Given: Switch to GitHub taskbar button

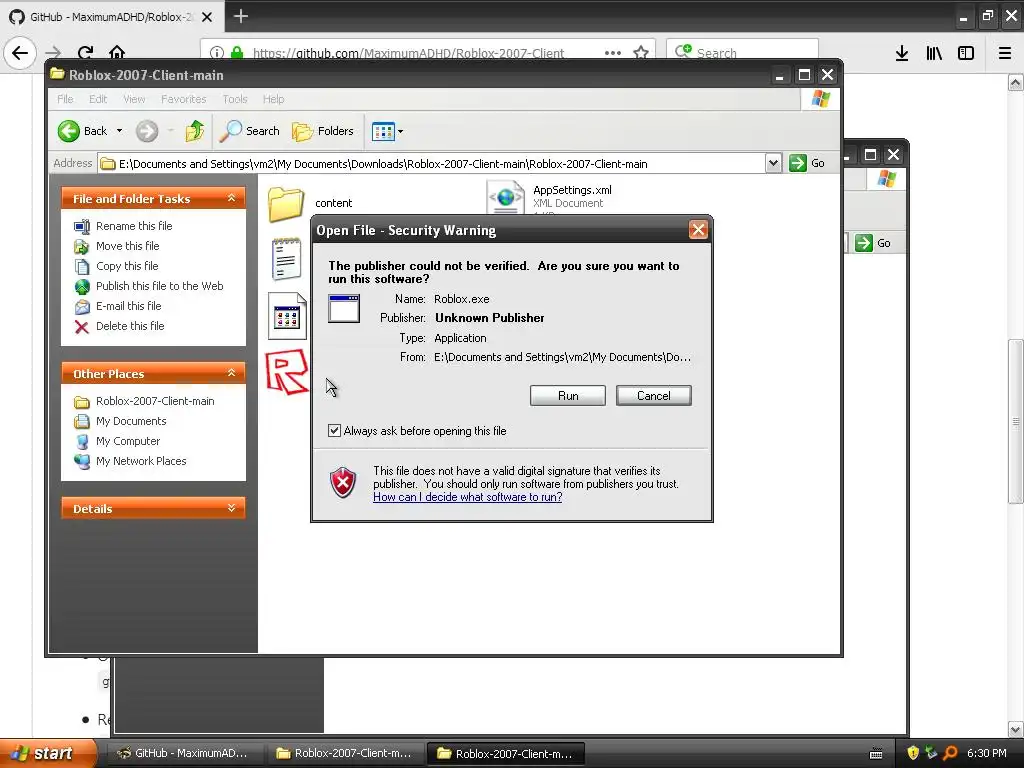Looking at the screenshot, I should pos(183,753).
